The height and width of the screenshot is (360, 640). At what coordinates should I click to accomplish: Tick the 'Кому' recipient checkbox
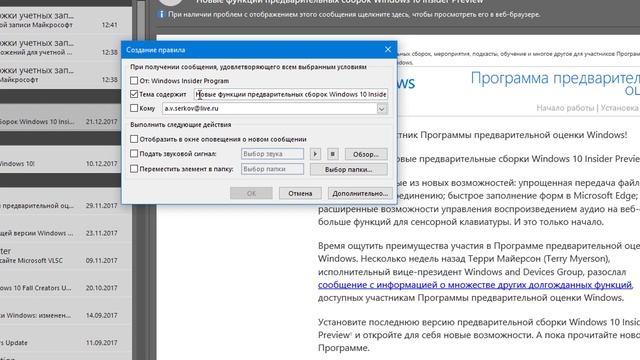[x=134, y=108]
